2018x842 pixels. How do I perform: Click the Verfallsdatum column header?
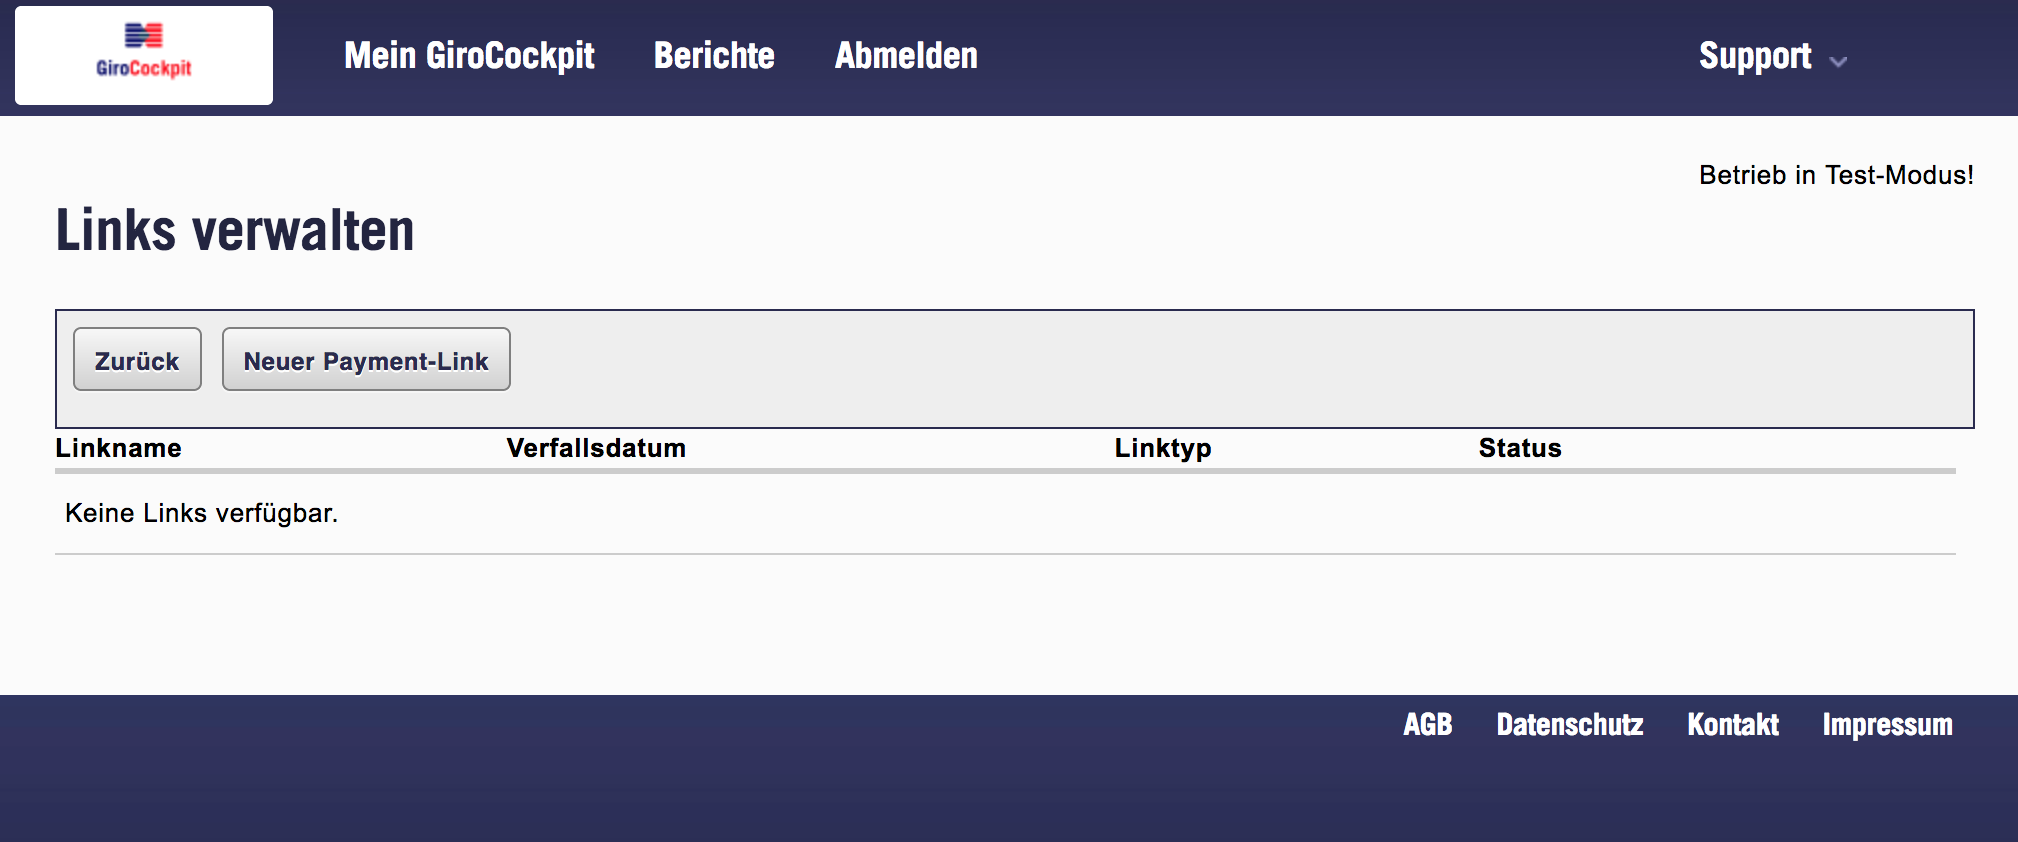[x=596, y=448]
